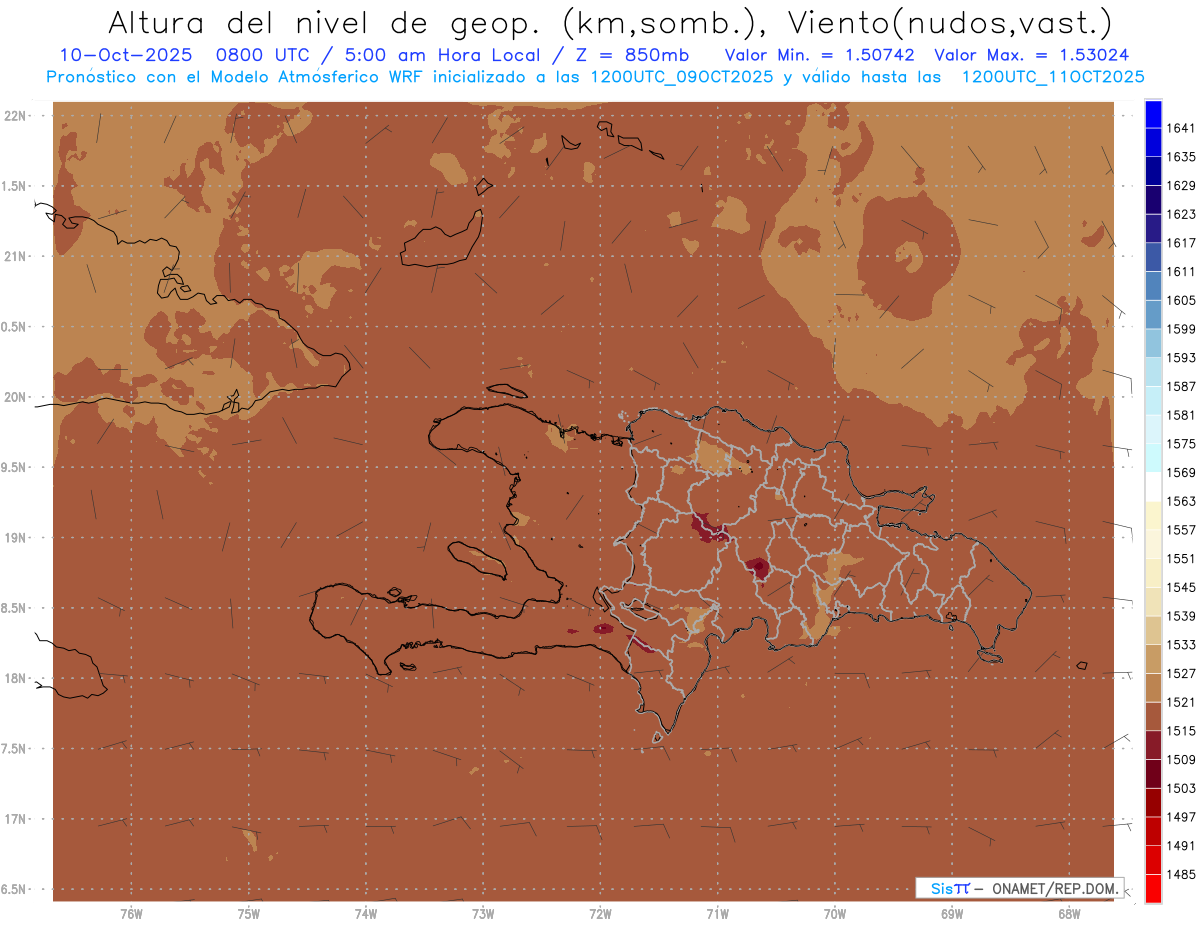Image resolution: width=1200 pixels, height=927 pixels.
Task: Click the 20N latitude tick label
Action: (14, 397)
